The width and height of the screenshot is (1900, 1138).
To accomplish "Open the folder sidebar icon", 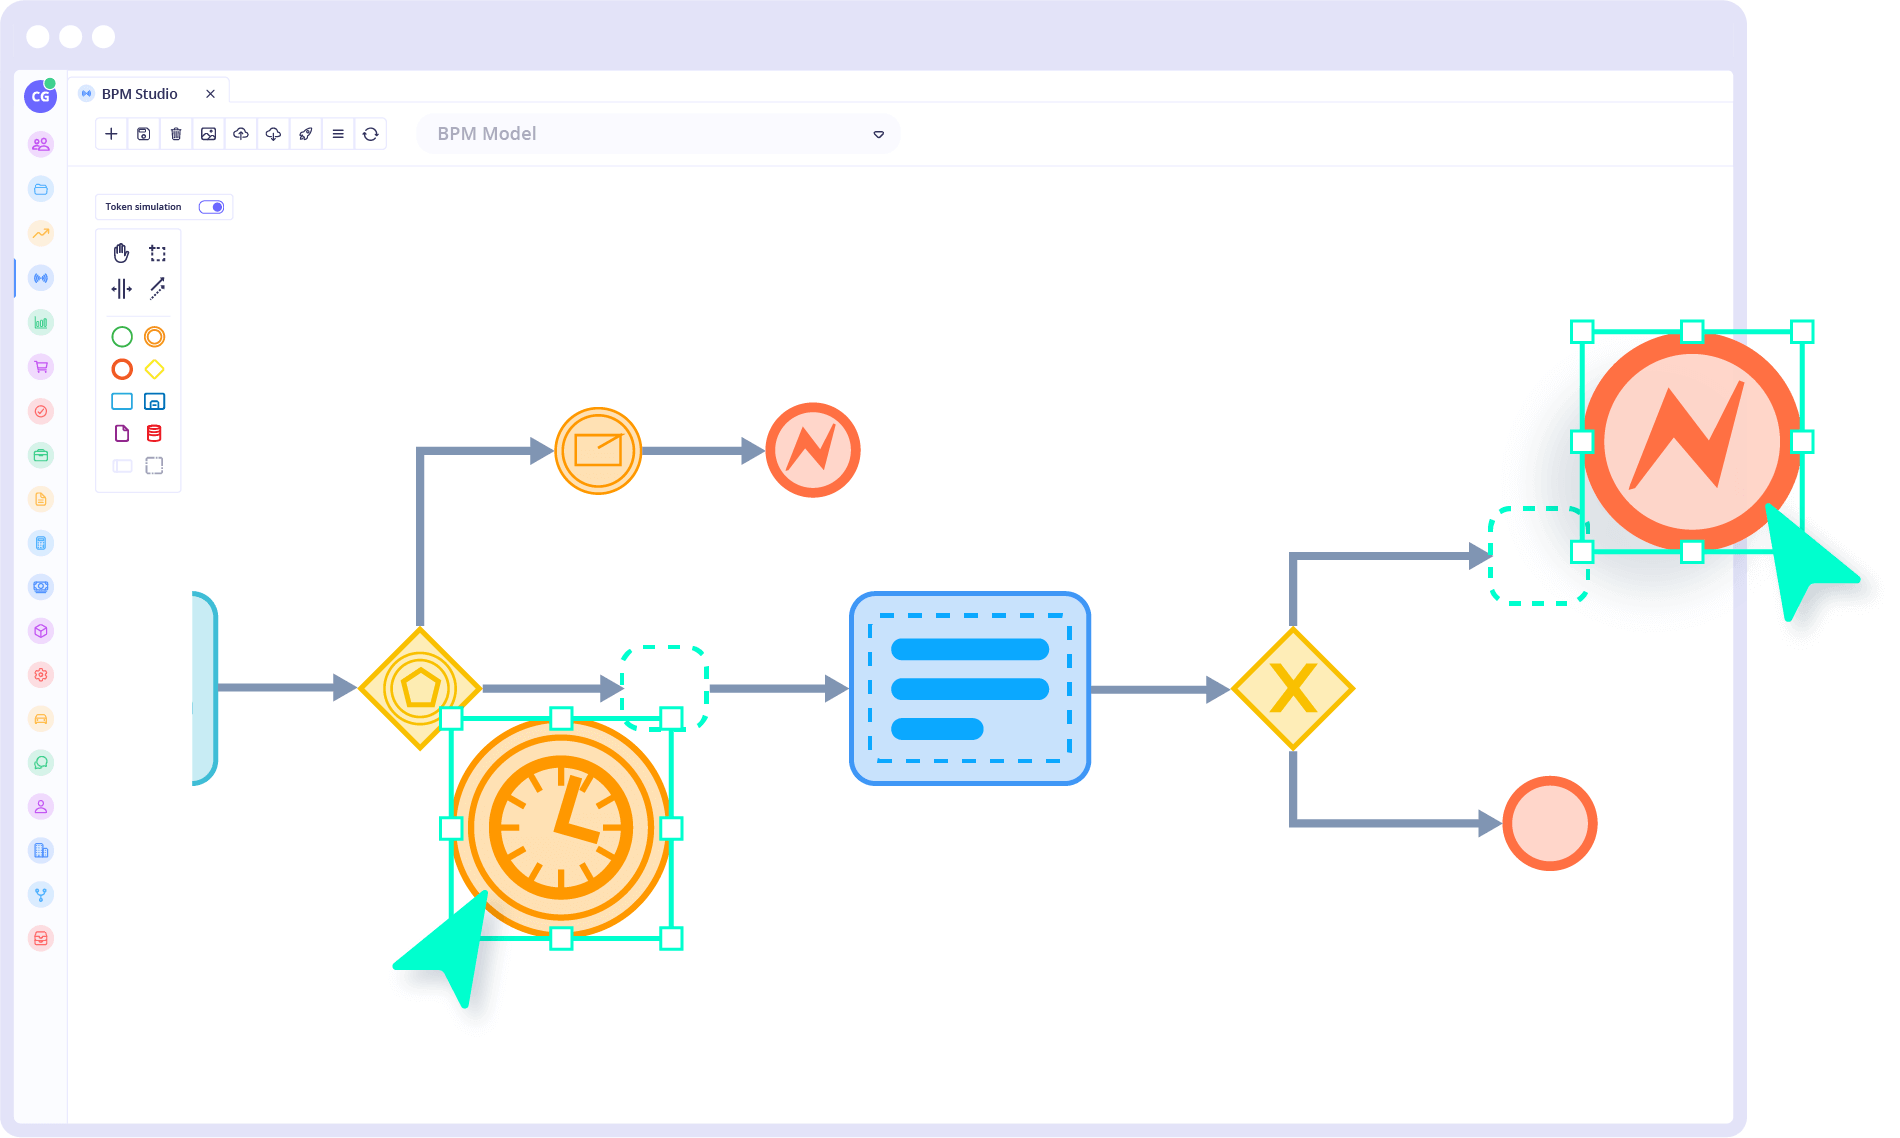I will pyautogui.click(x=41, y=189).
